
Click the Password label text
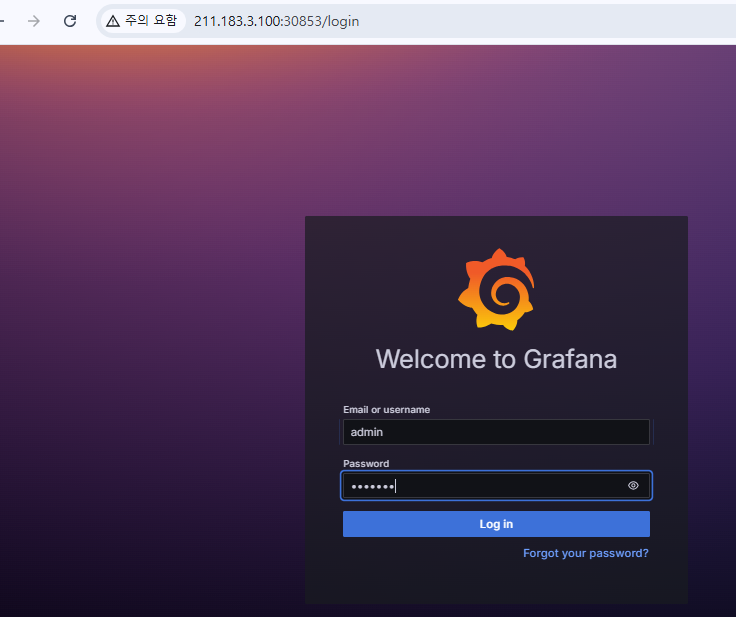pyautogui.click(x=366, y=463)
